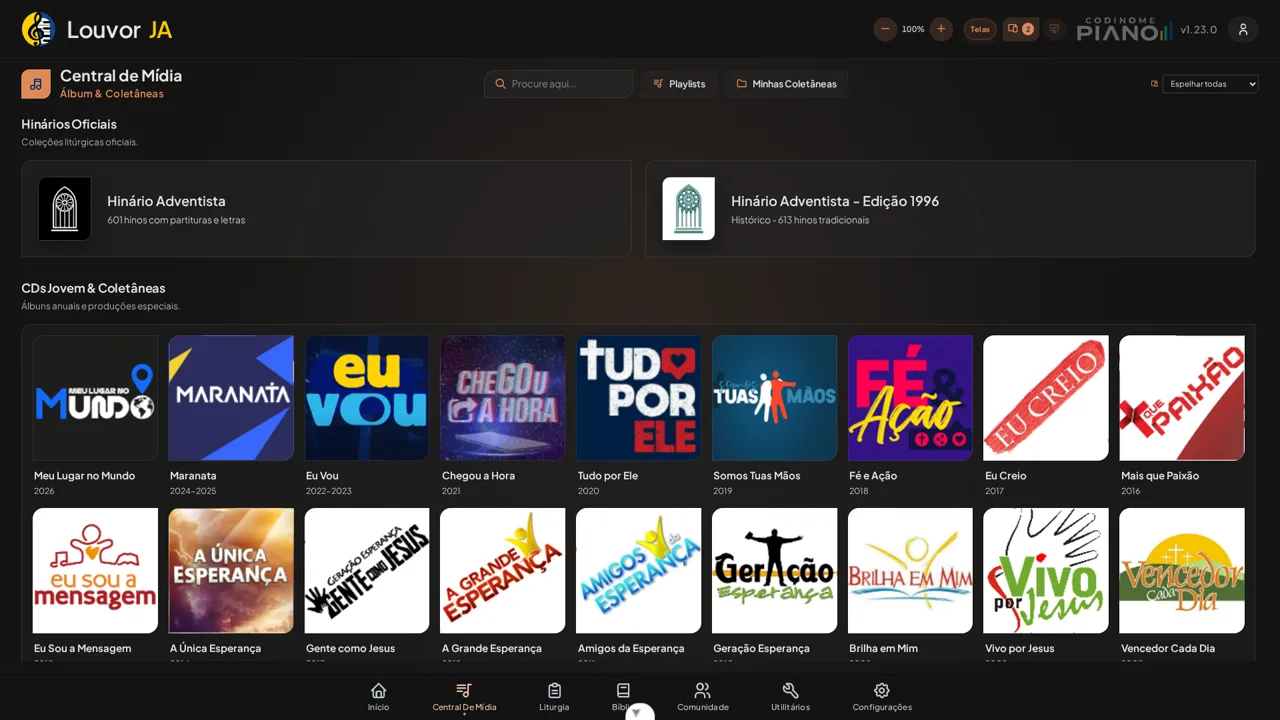Open the Meu Lugar no Mundo album cover
Viewport: 1280px width, 720px height.
95,398
